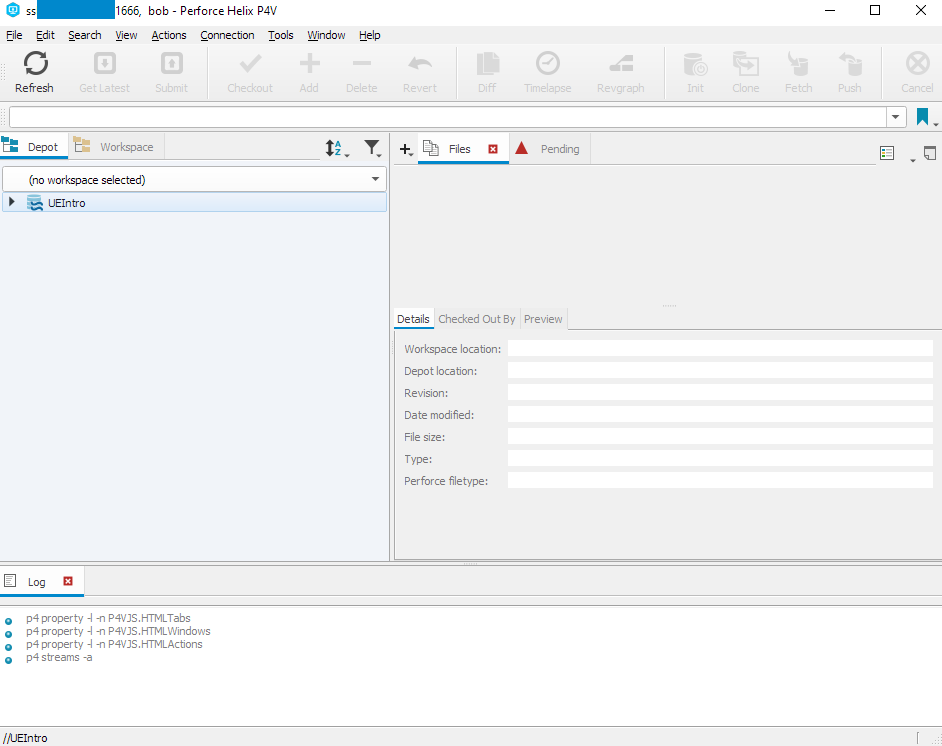Open the Connection menu

(x=227, y=35)
